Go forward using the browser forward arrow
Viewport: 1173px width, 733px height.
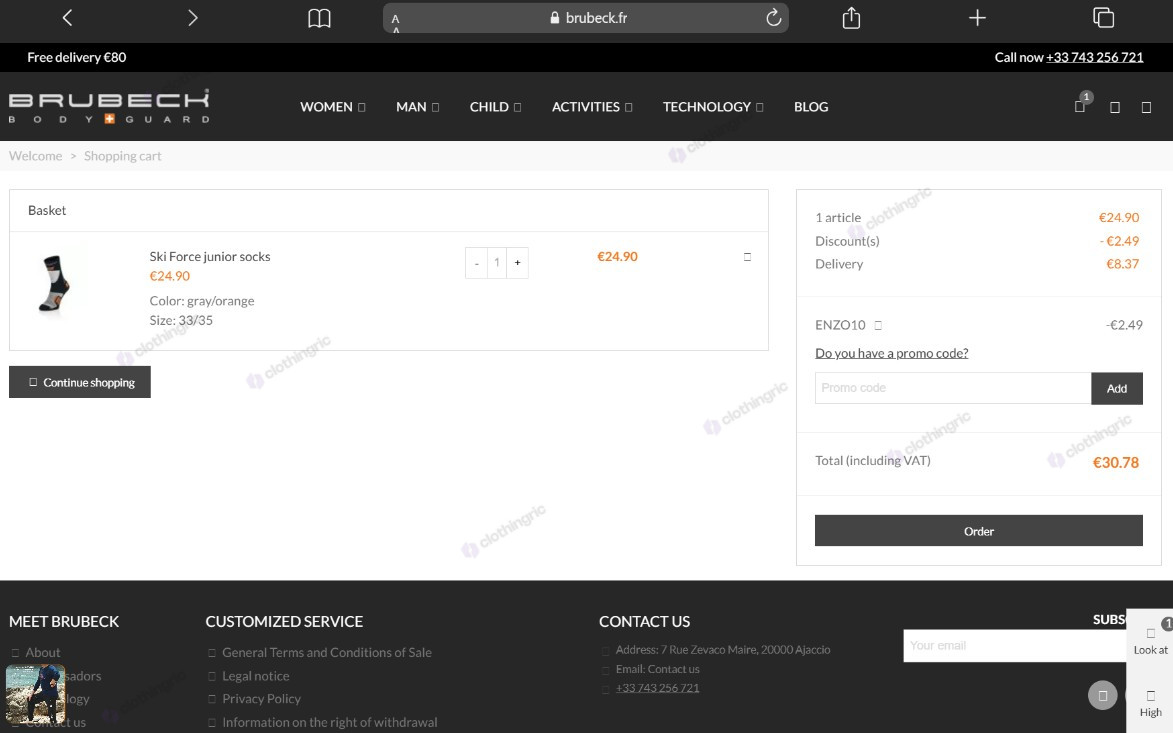192,18
